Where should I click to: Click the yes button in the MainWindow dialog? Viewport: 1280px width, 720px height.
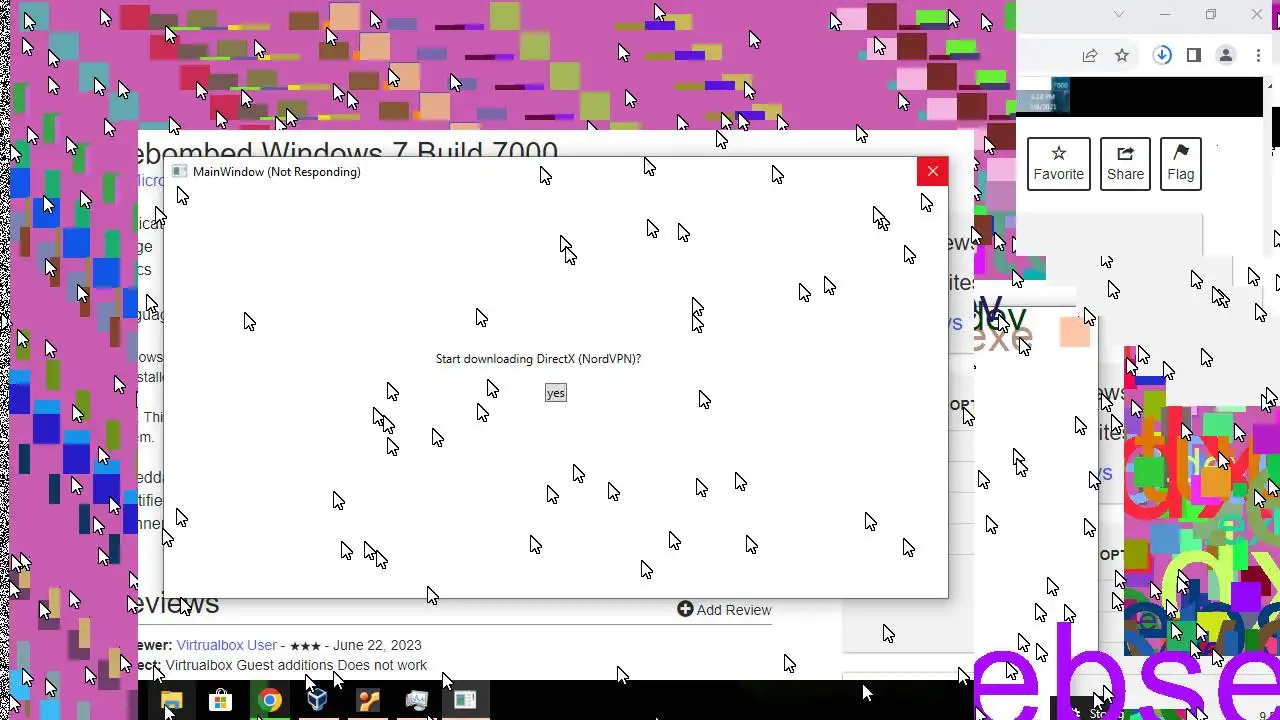(x=555, y=393)
